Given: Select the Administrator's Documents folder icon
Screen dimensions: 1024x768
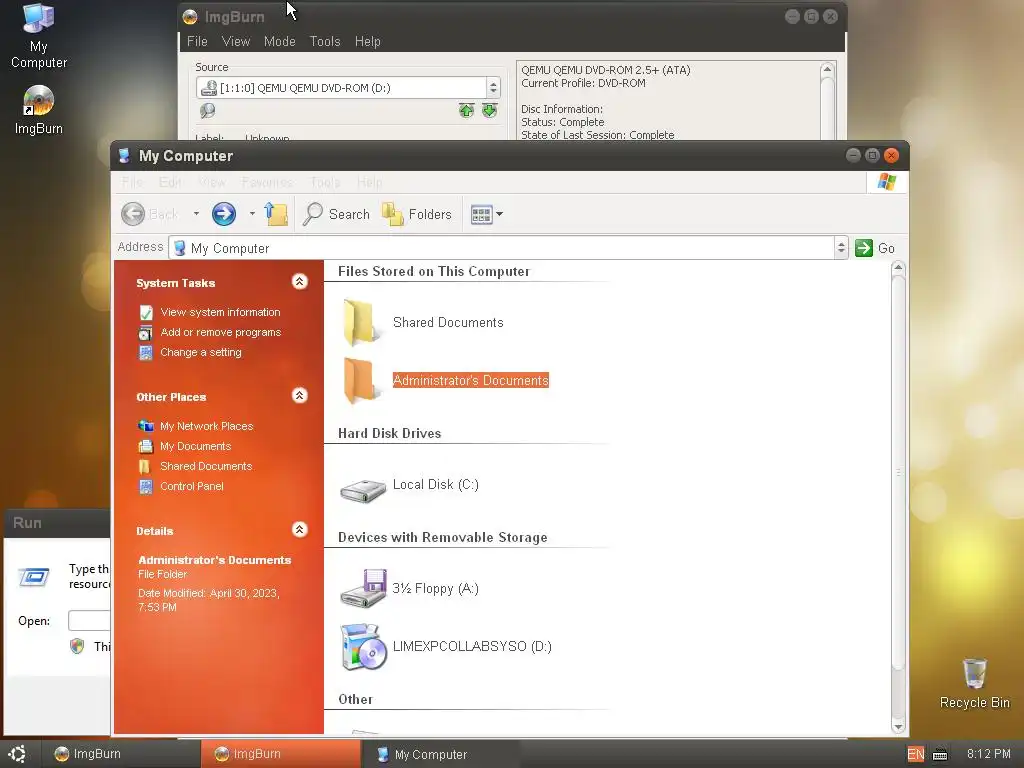Looking at the screenshot, I should coord(361,380).
